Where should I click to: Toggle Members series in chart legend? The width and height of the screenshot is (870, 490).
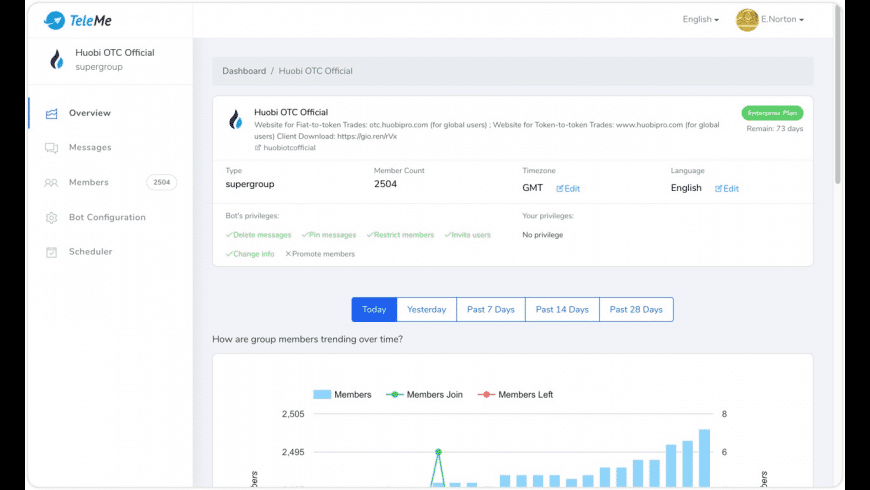[342, 394]
